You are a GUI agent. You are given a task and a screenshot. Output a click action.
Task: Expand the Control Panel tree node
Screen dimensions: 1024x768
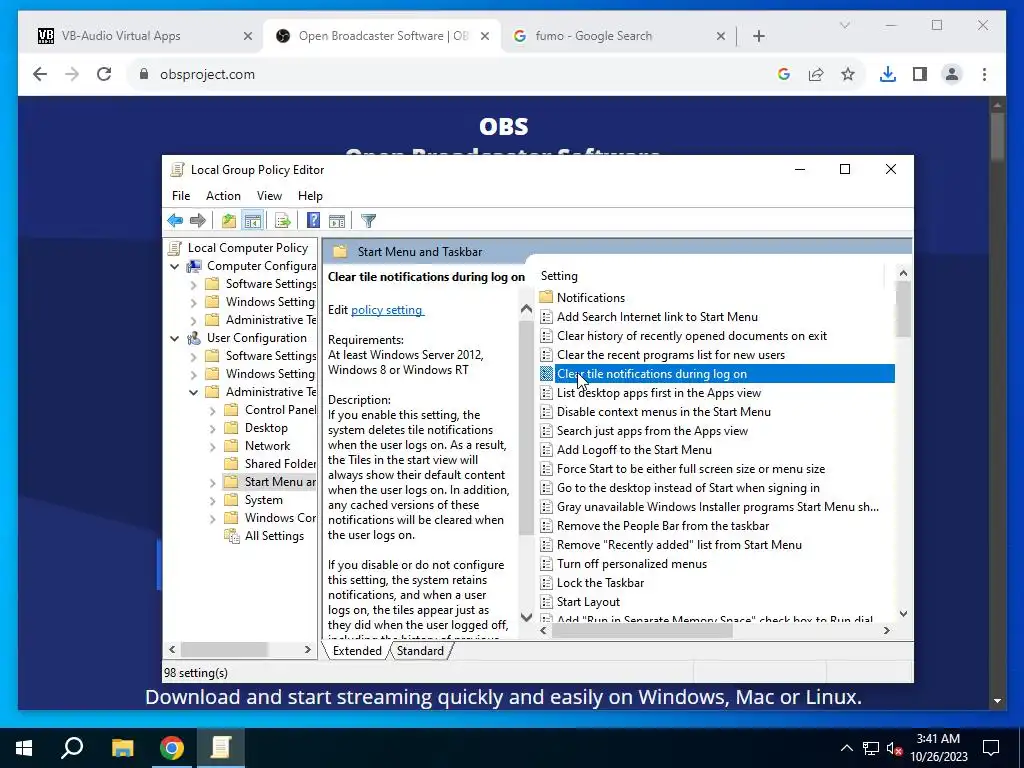click(212, 411)
